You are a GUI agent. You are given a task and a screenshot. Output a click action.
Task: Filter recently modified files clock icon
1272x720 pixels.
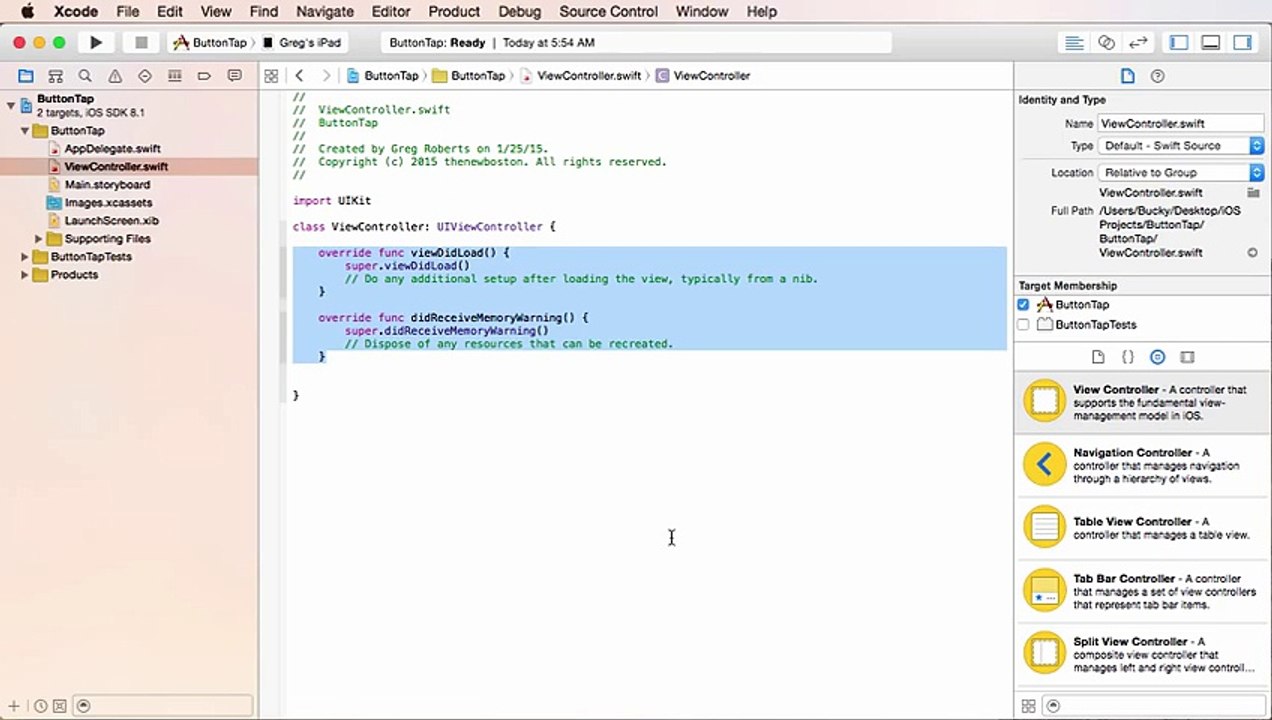[x=40, y=706]
